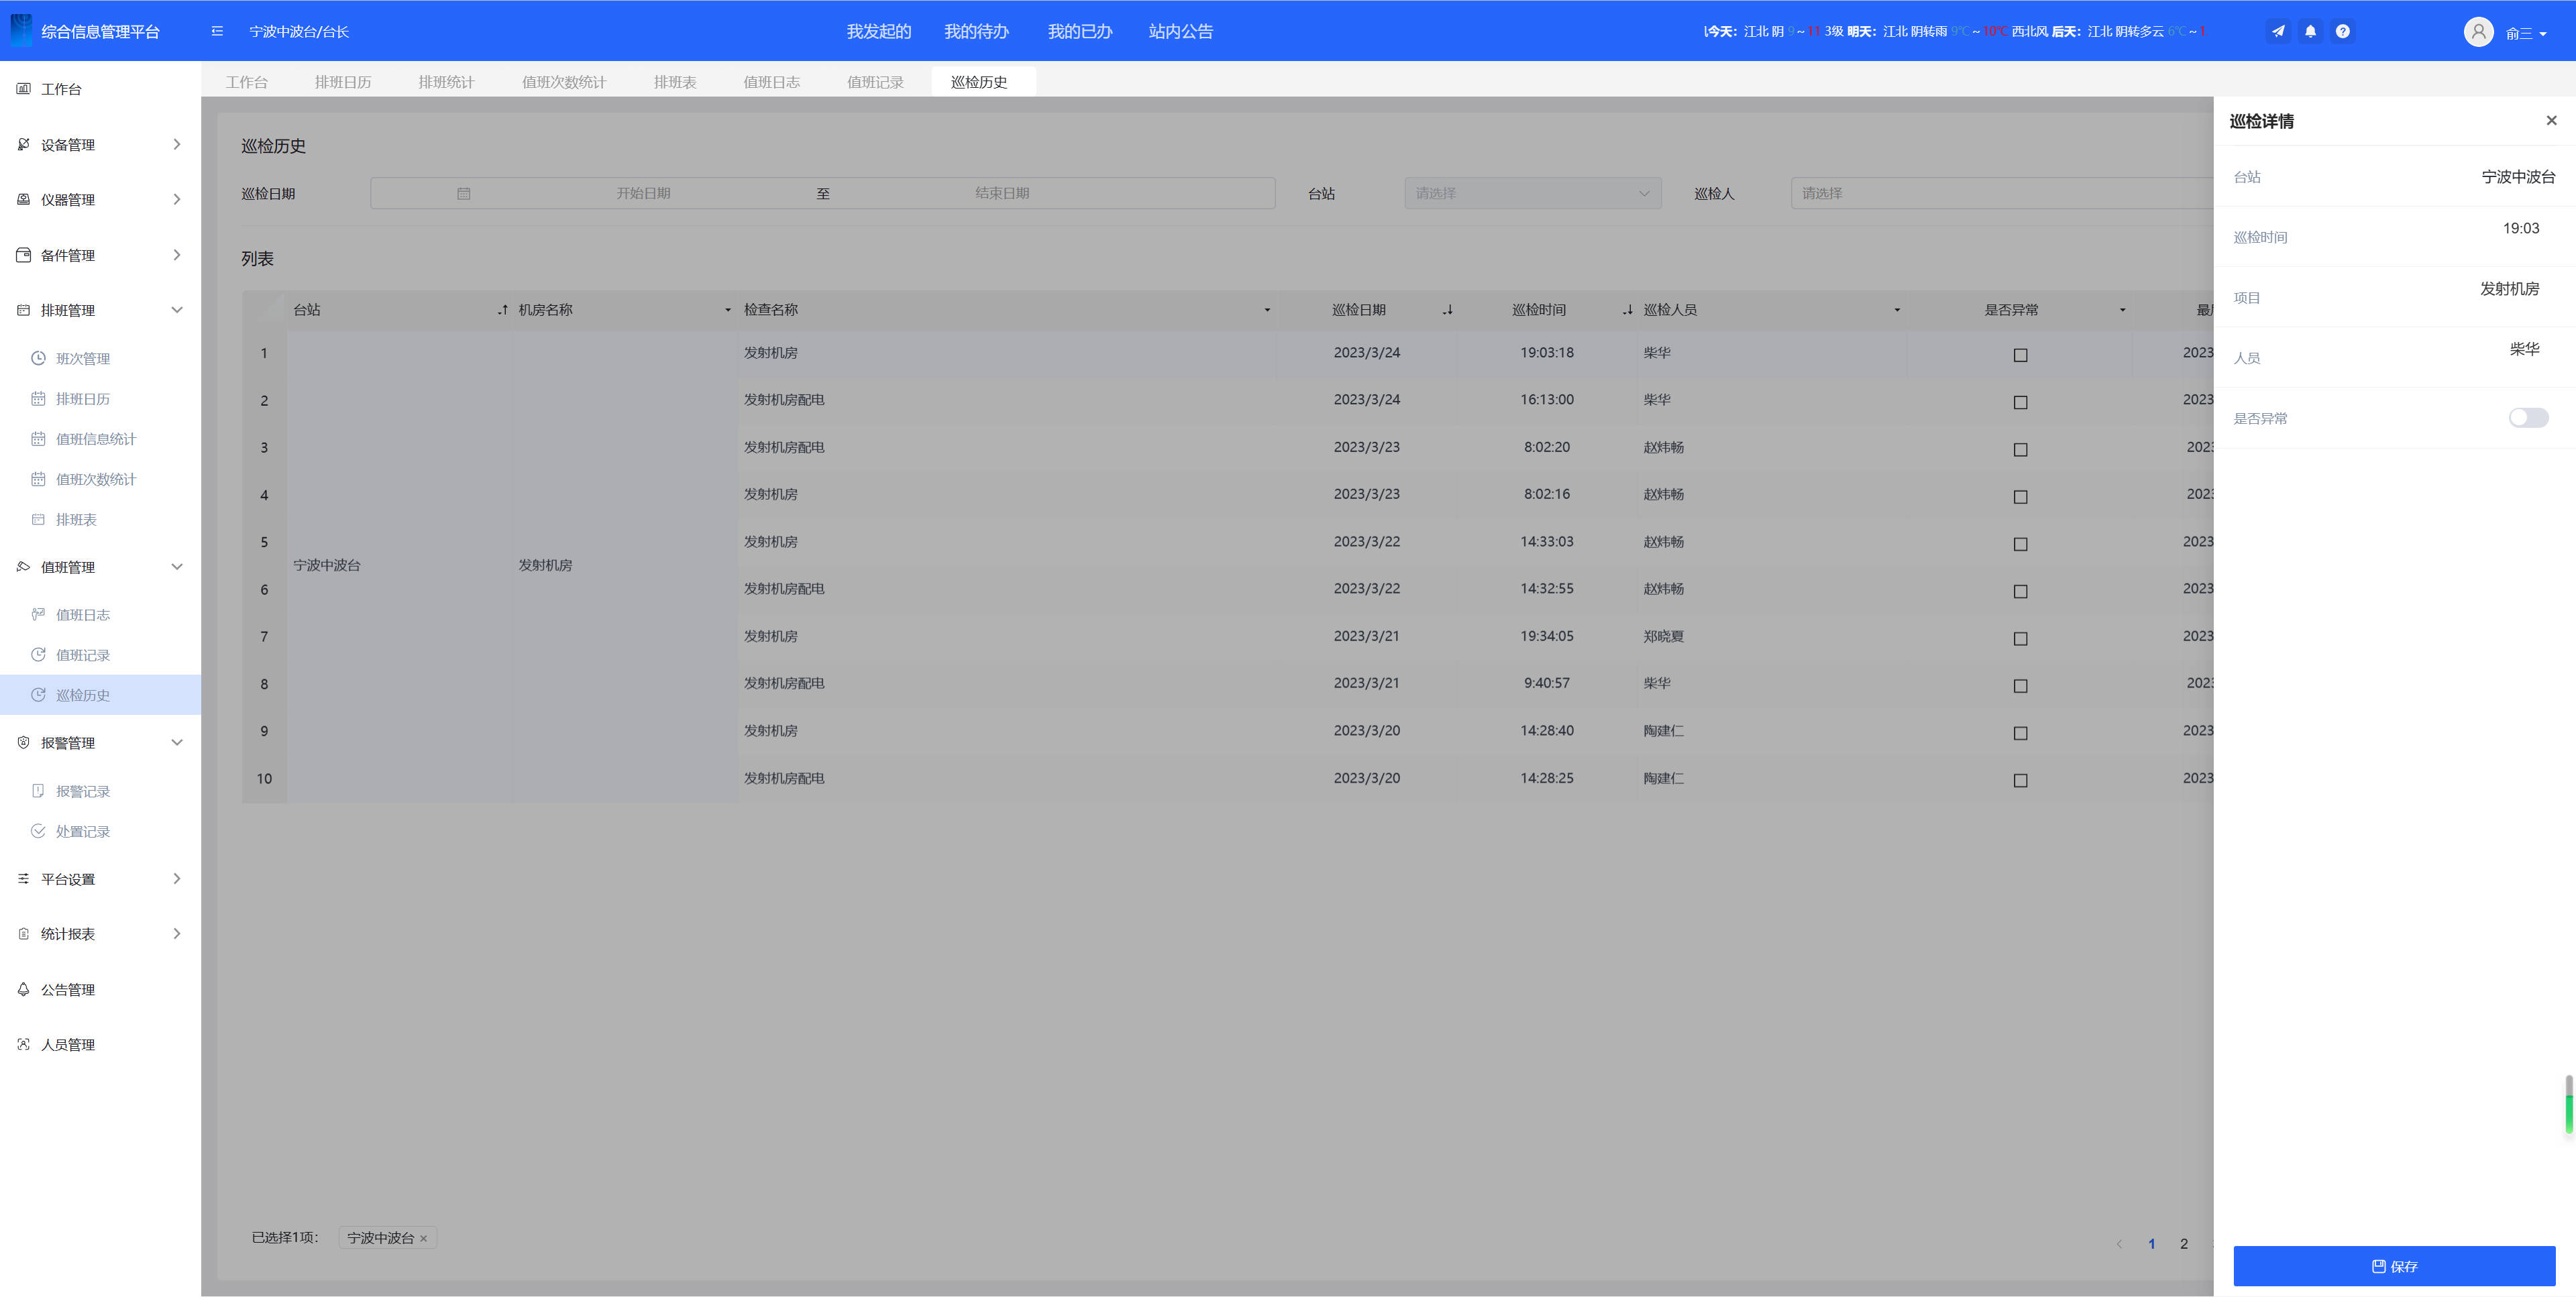Open the 台站 select dropdown
2576x1297 pixels.
point(1532,193)
